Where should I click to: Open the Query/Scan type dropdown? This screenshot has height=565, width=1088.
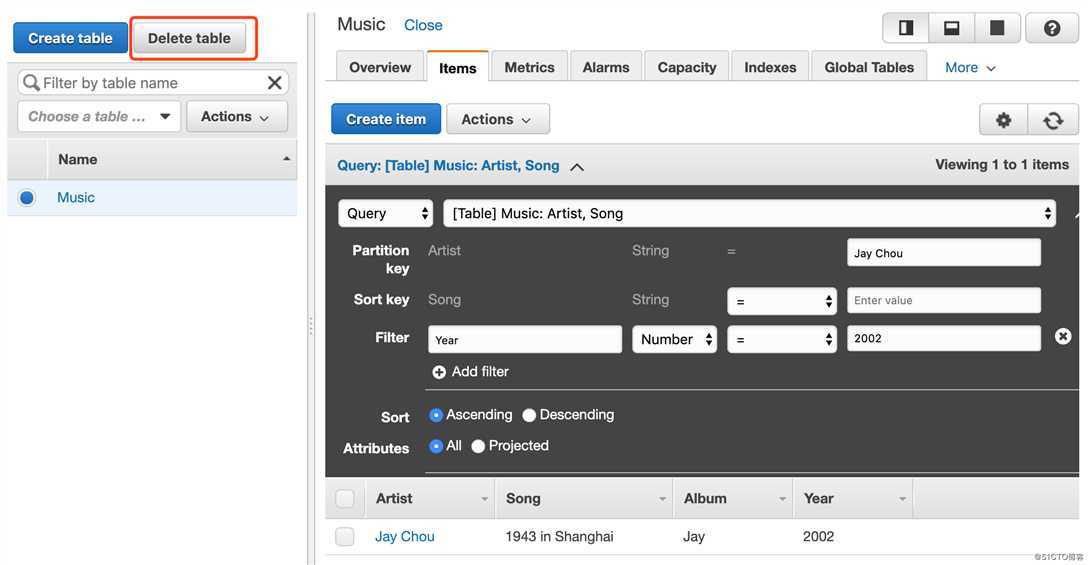386,214
